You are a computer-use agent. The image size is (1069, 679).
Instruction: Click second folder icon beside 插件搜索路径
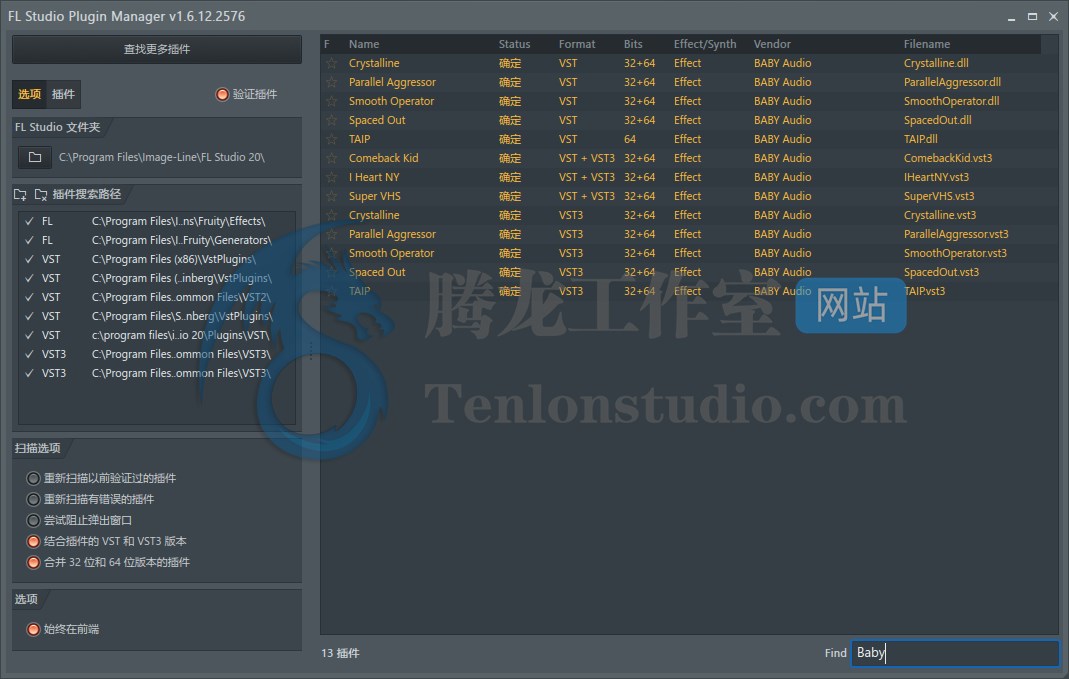(41, 195)
